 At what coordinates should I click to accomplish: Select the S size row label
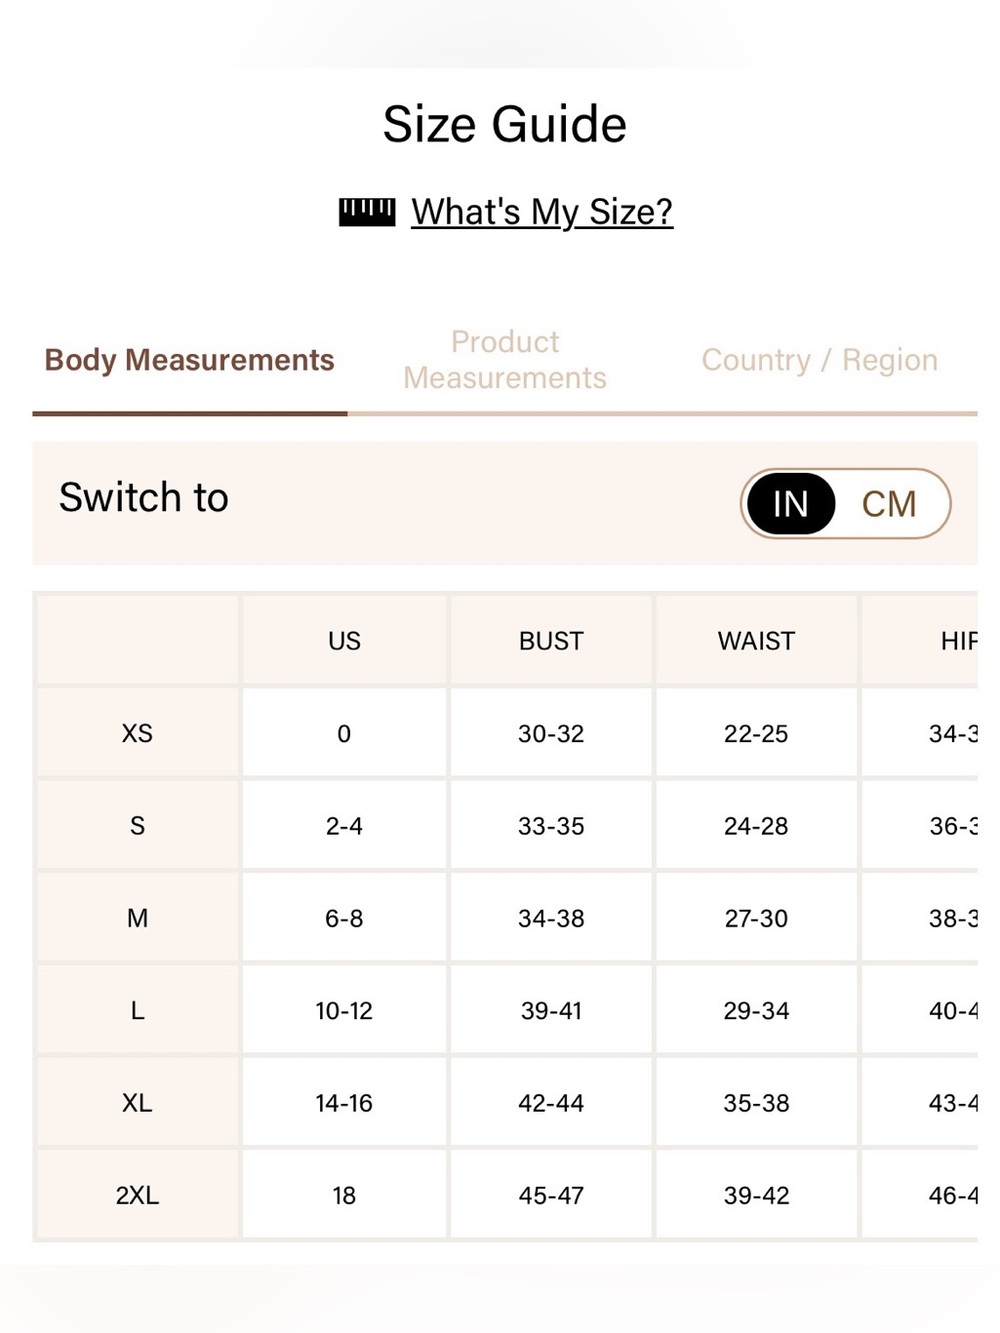137,826
